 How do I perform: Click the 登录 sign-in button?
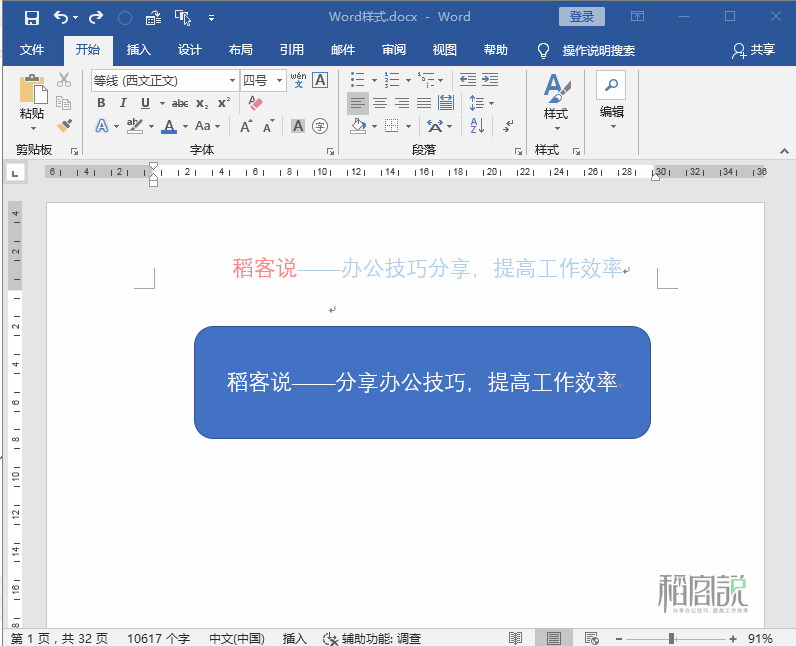point(582,17)
